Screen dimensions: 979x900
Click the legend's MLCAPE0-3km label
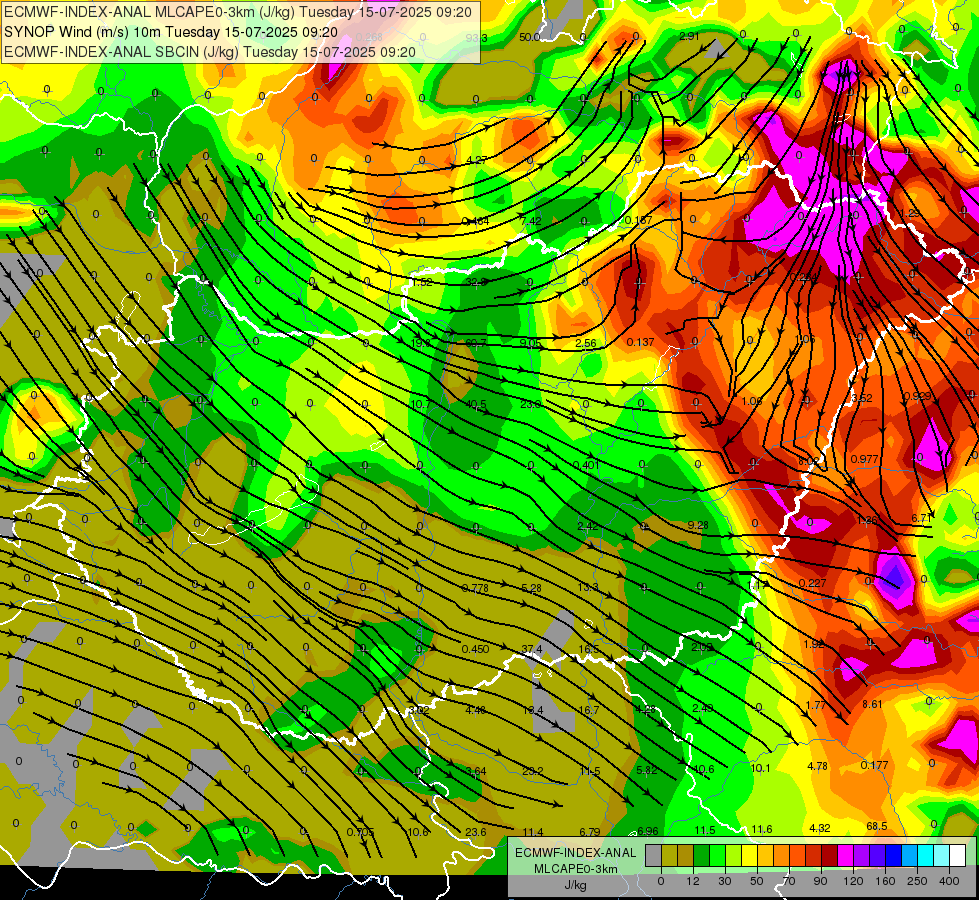[x=576, y=869]
